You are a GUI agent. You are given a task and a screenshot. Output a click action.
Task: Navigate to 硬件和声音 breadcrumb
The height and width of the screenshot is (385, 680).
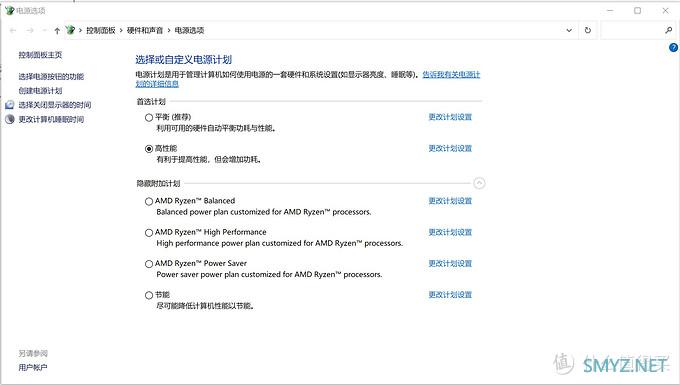tap(145, 30)
